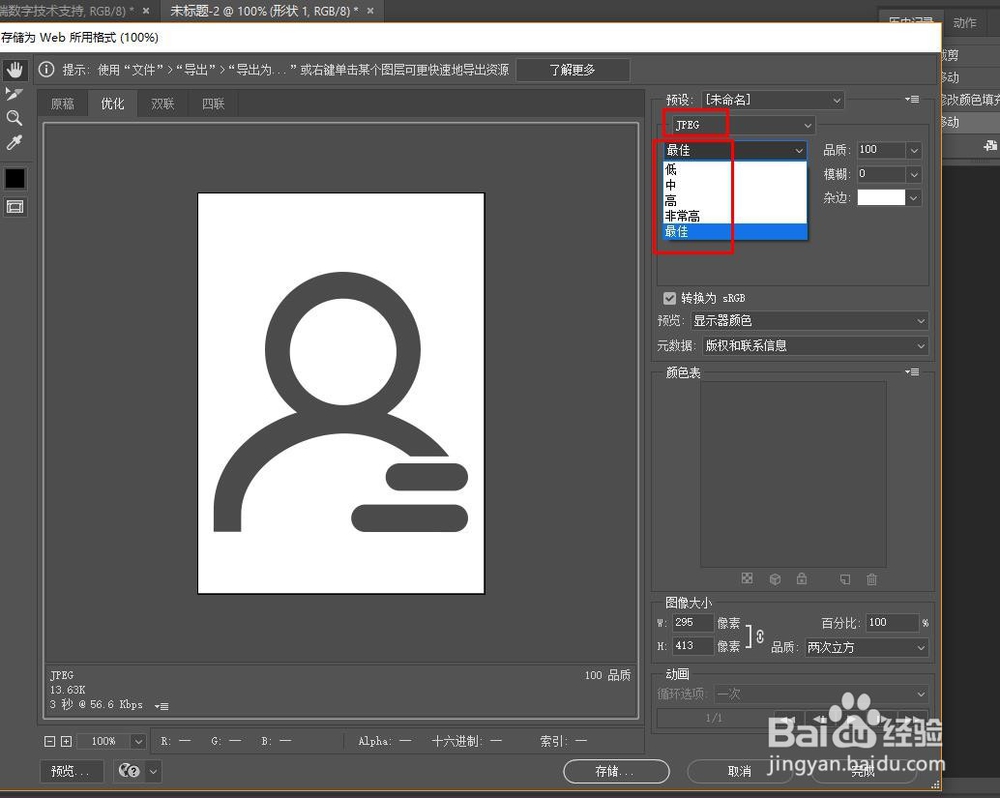Choose highlighted 最佳 option in list

click(x=735, y=232)
